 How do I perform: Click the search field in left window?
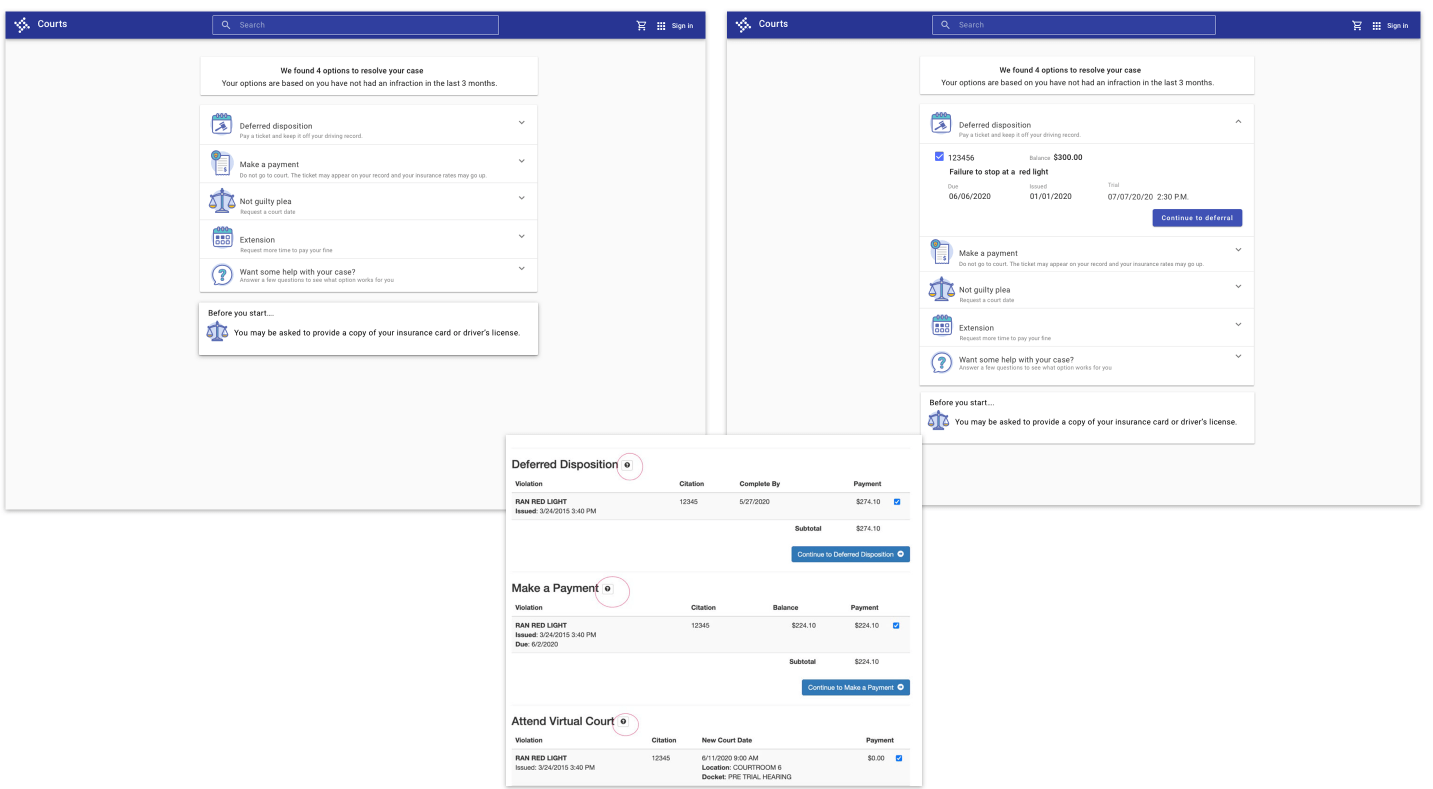[x=355, y=25]
